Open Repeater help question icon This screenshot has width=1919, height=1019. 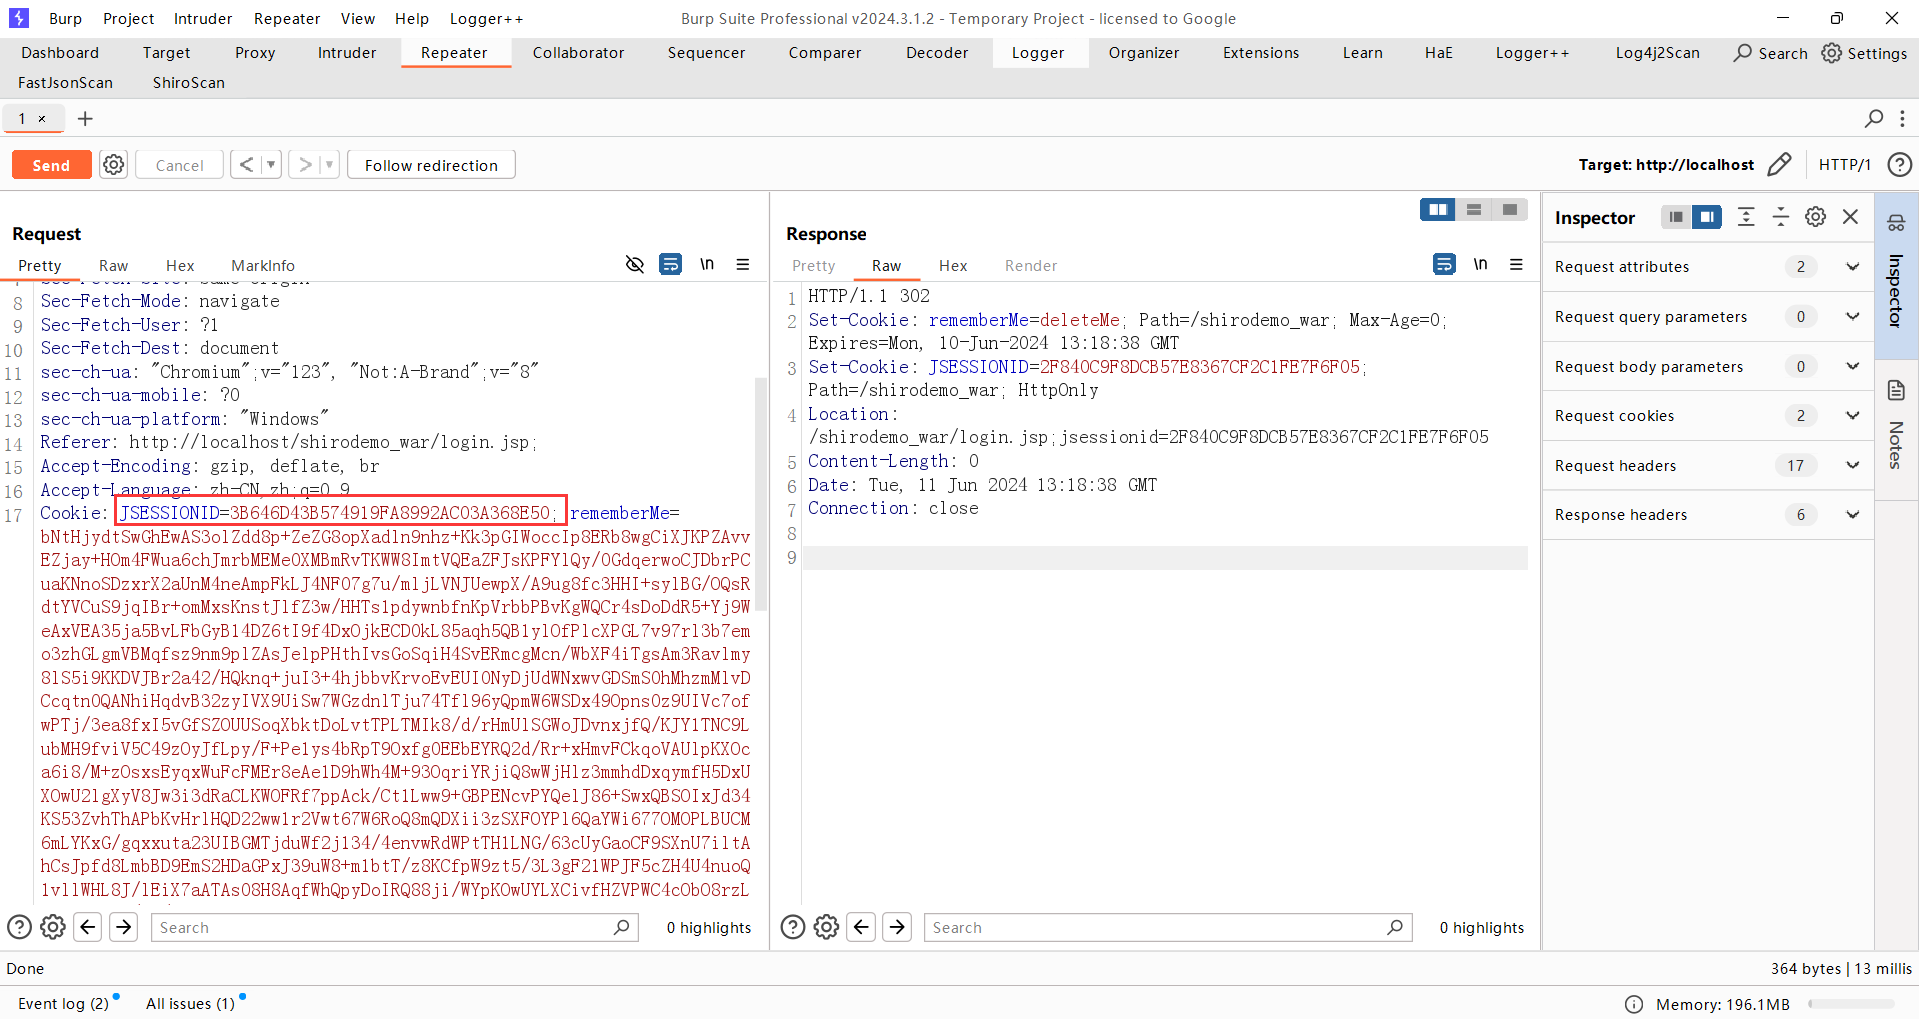[x=1900, y=165]
